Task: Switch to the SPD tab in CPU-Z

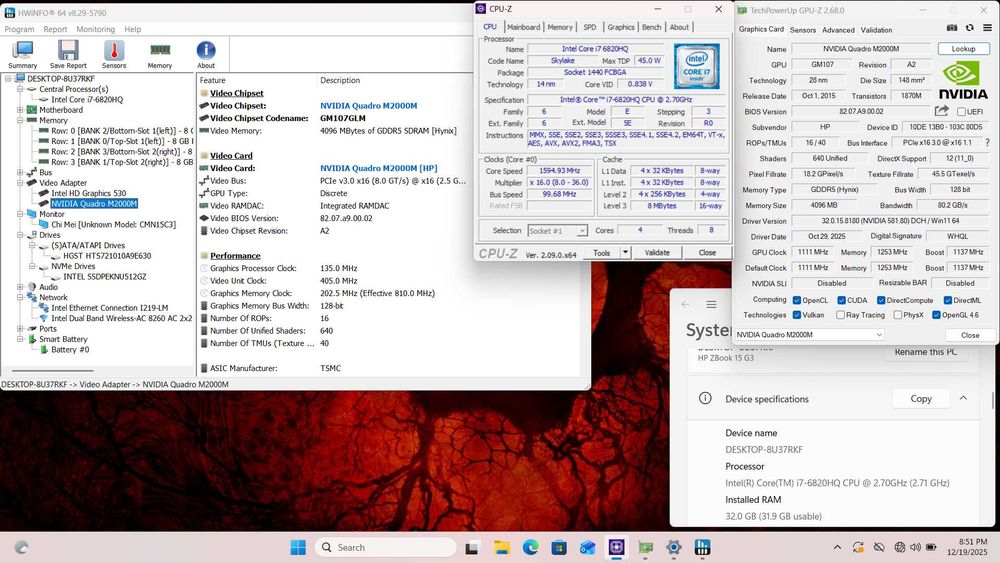Action: 590,27
